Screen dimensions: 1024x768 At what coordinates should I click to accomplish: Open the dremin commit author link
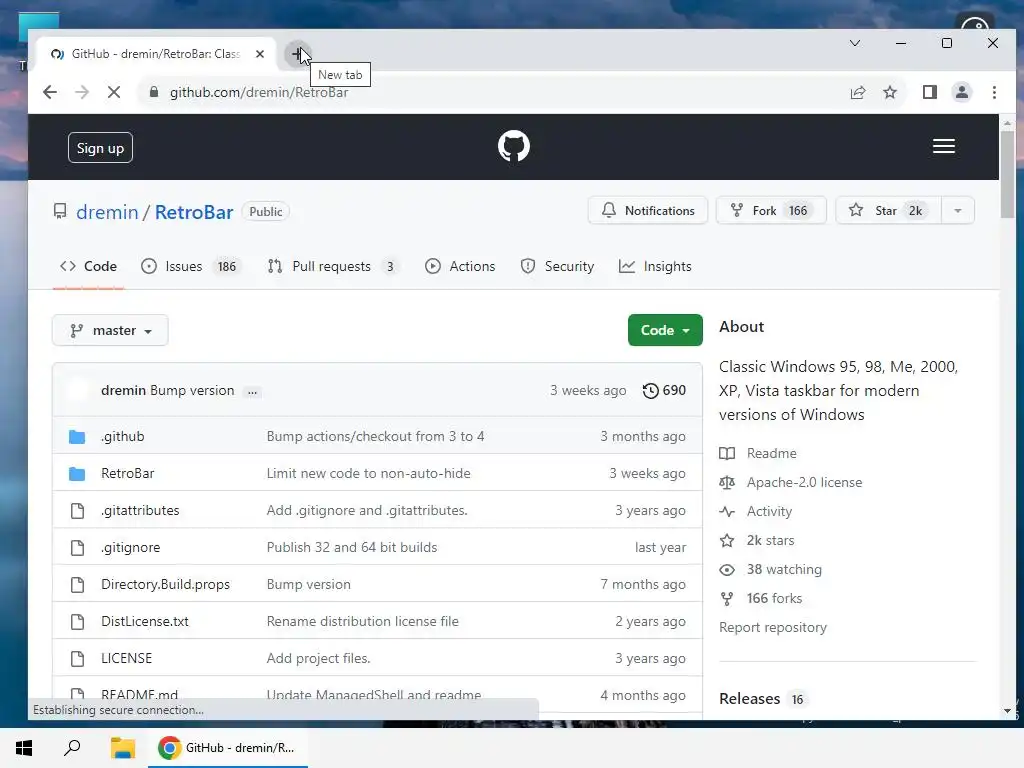[x=123, y=391]
